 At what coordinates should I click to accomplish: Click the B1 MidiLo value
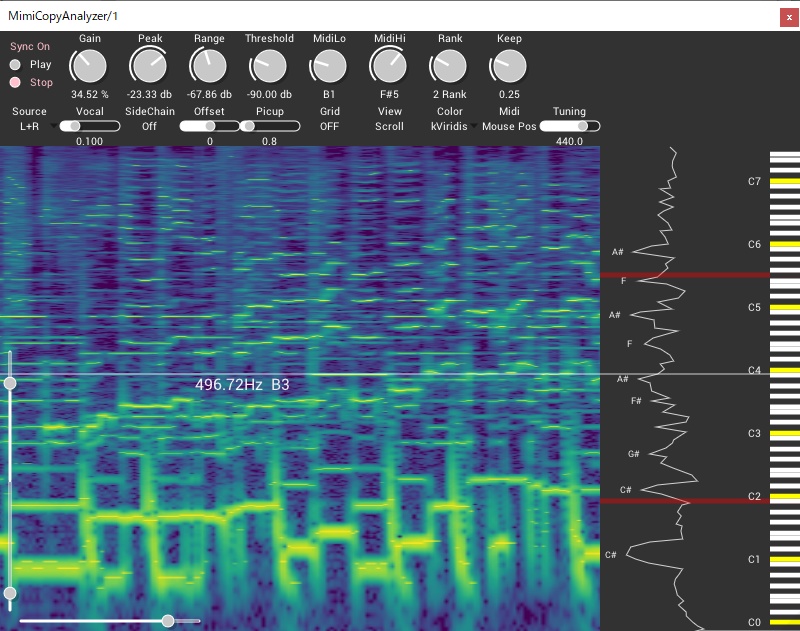pyautogui.click(x=329, y=94)
